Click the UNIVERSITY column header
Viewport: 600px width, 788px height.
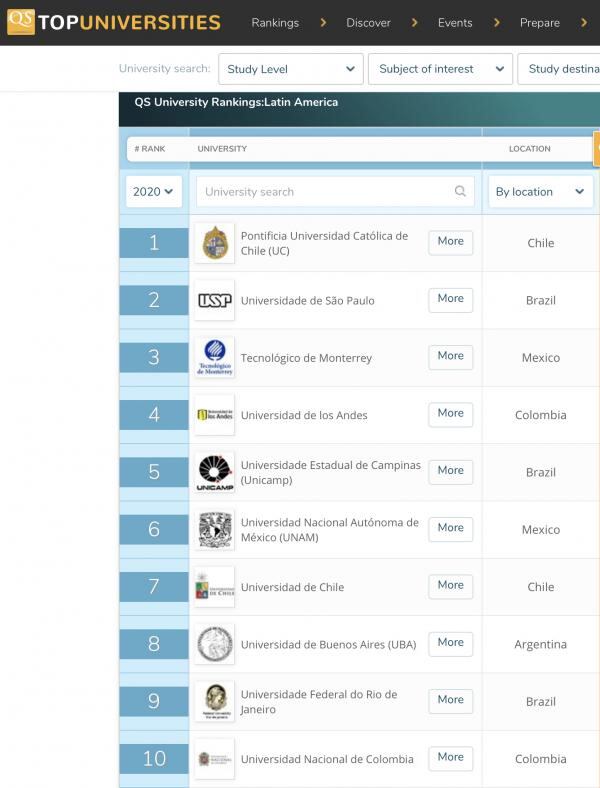pos(222,149)
